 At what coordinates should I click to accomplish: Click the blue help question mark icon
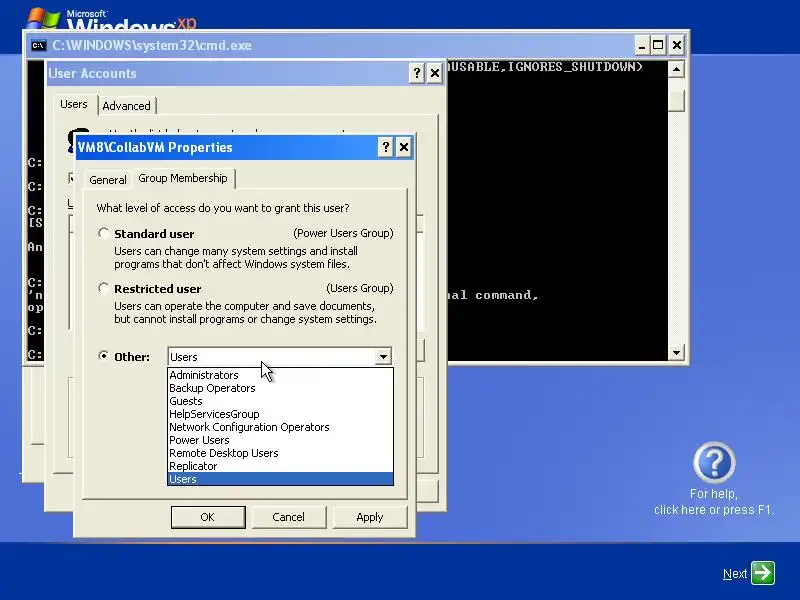pyautogui.click(x=714, y=463)
